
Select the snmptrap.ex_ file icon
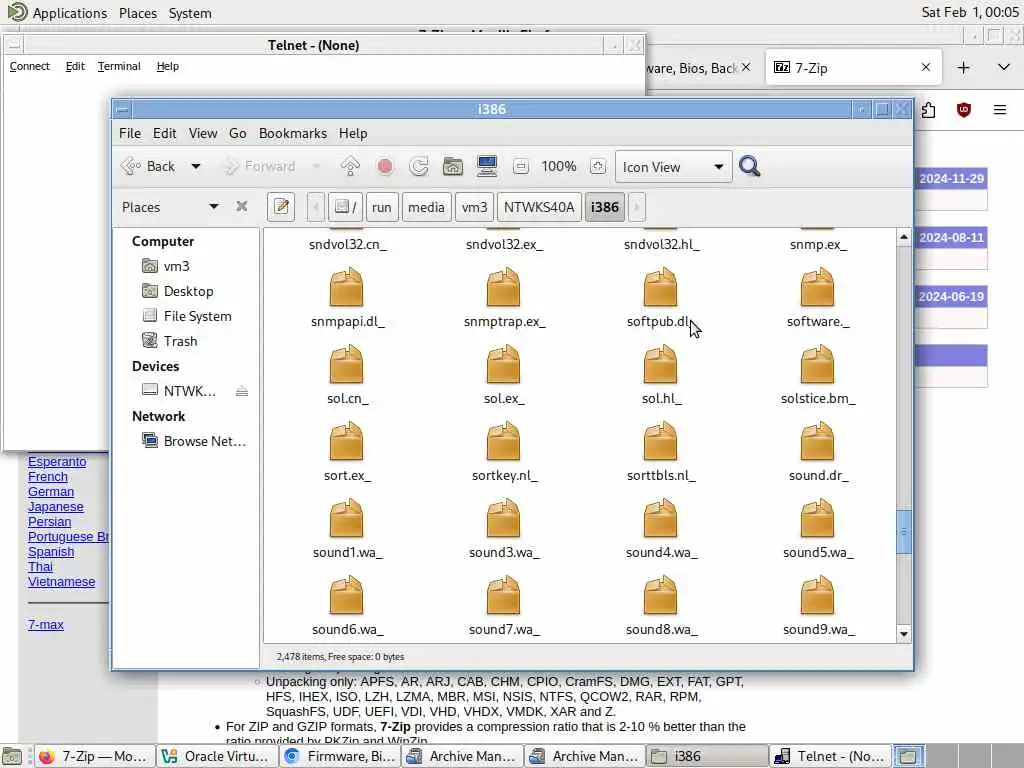pos(504,287)
